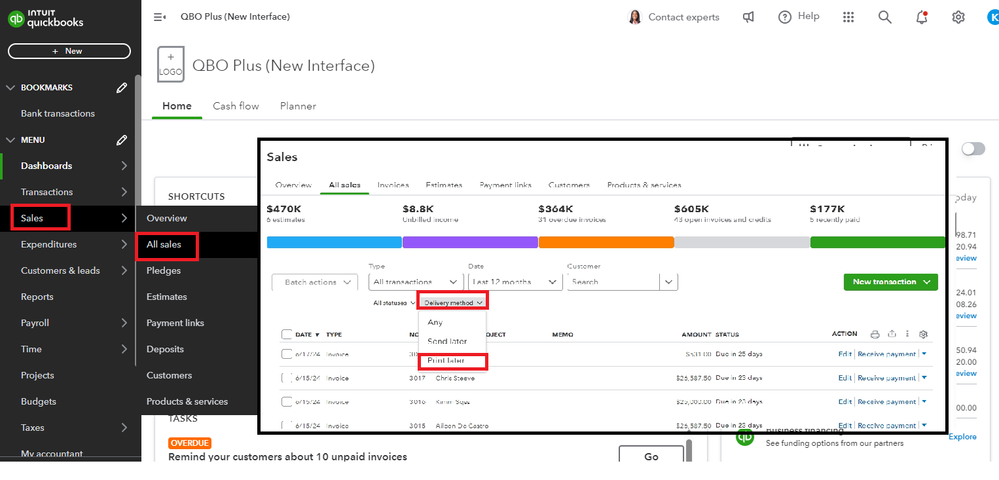The width and height of the screenshot is (999, 480).
Task: Click the Go button for overdue task
Action: coord(651,456)
